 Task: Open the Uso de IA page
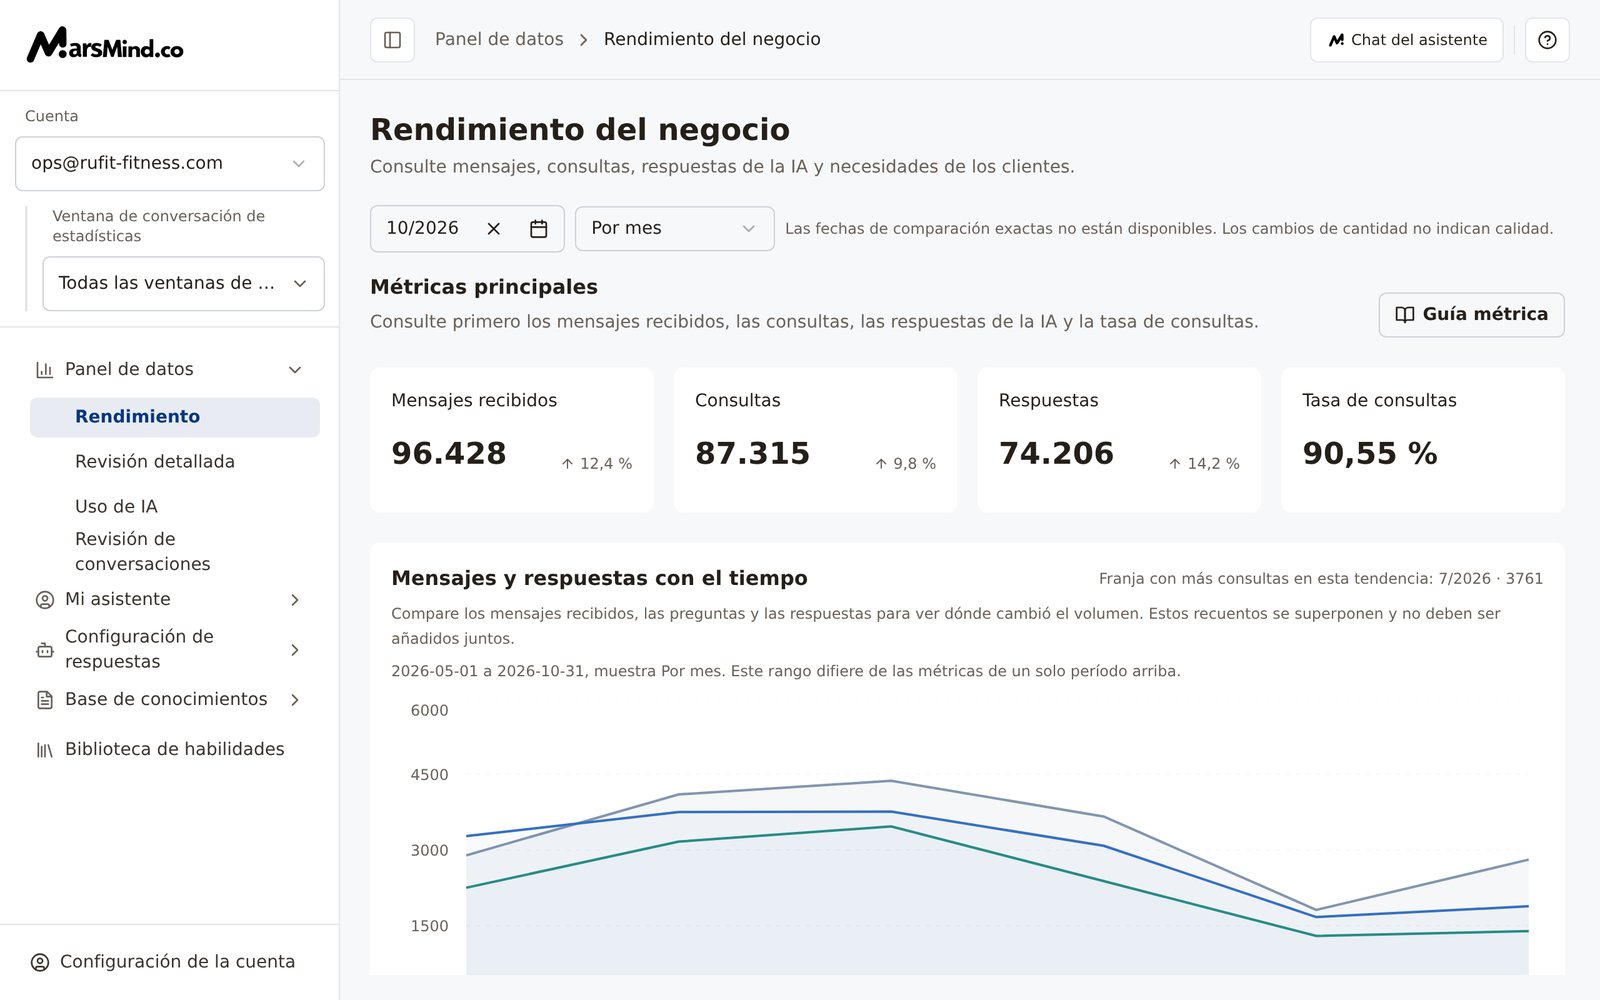[116, 507]
